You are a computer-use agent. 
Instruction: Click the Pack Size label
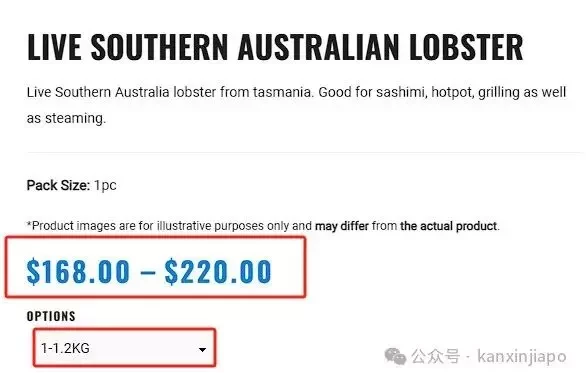pos(58,185)
